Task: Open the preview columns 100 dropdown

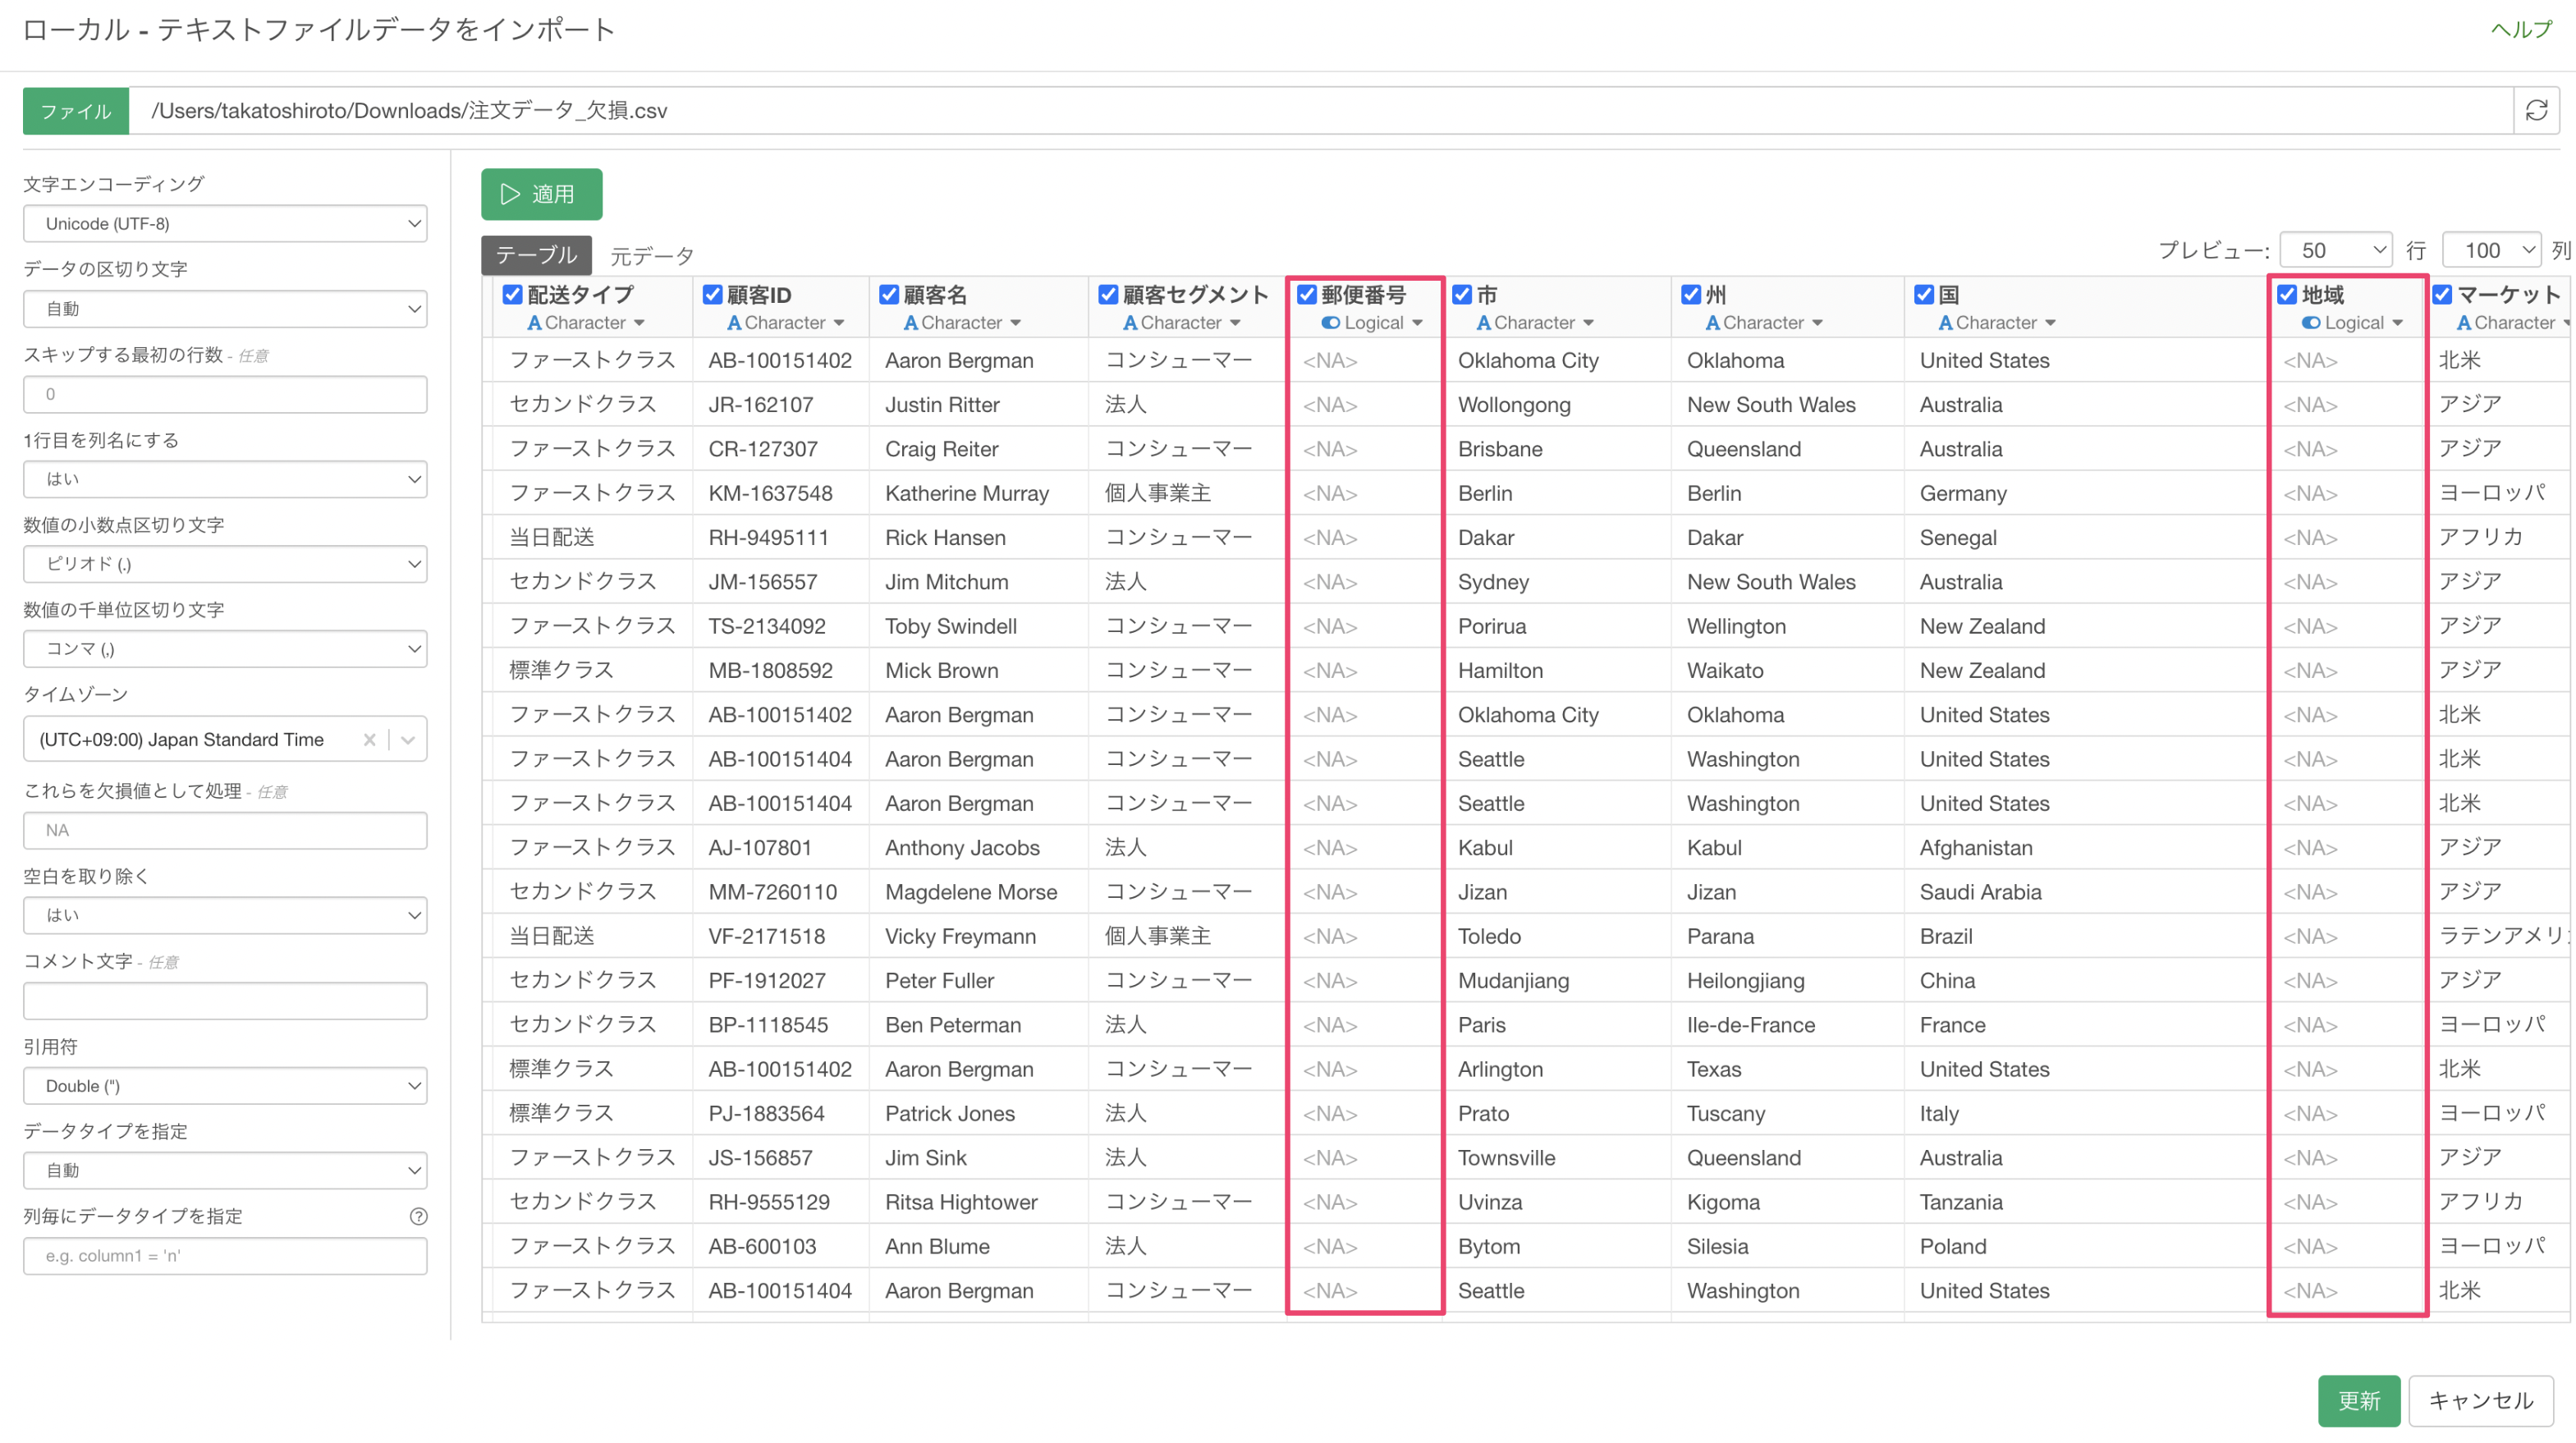Action: pos(2492,250)
